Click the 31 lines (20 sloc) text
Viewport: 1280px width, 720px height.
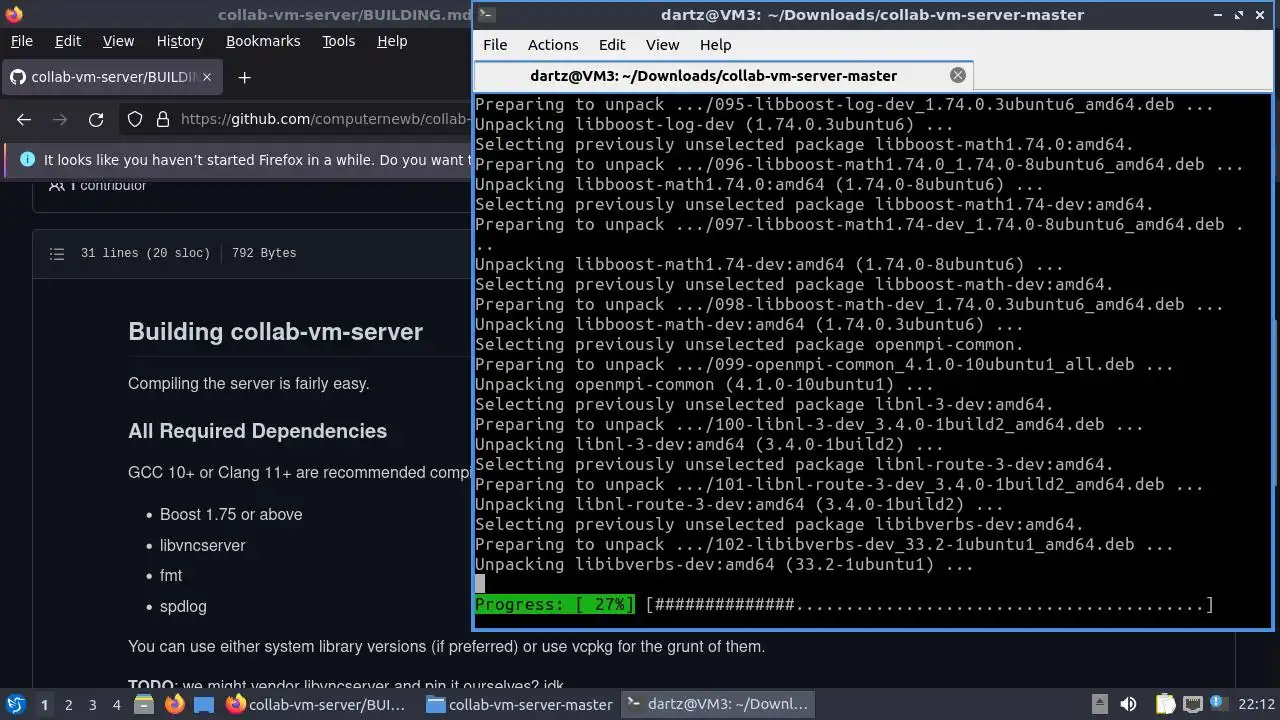[x=145, y=253]
